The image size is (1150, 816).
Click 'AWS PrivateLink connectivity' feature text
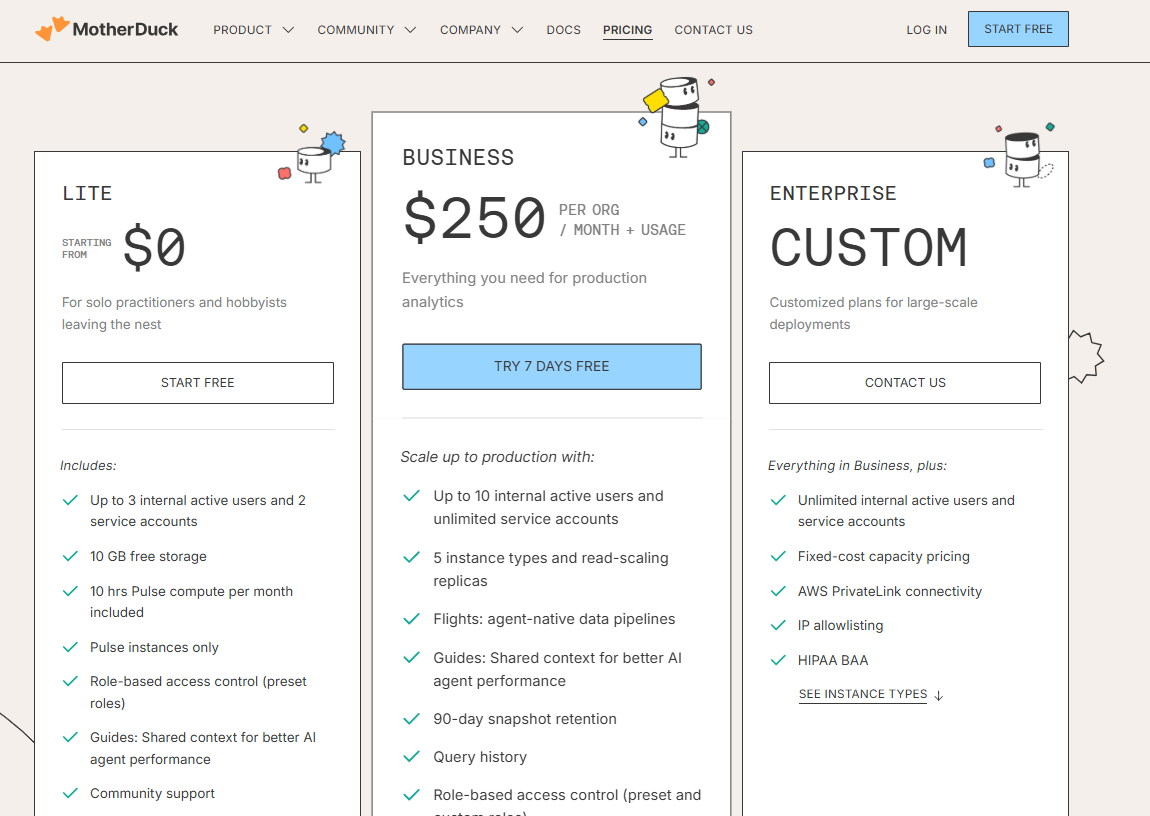(890, 592)
